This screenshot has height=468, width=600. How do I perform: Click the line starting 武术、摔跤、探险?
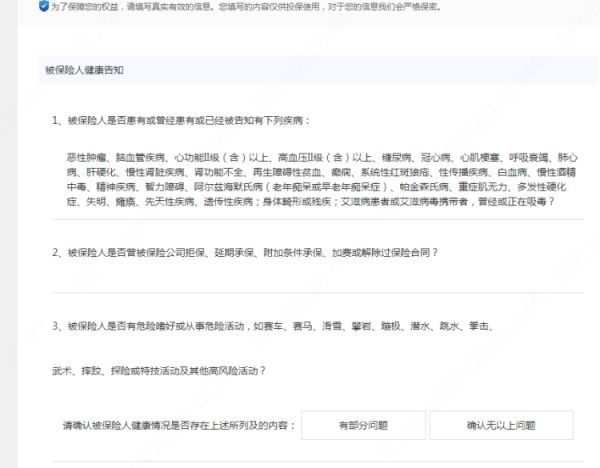[159, 370]
